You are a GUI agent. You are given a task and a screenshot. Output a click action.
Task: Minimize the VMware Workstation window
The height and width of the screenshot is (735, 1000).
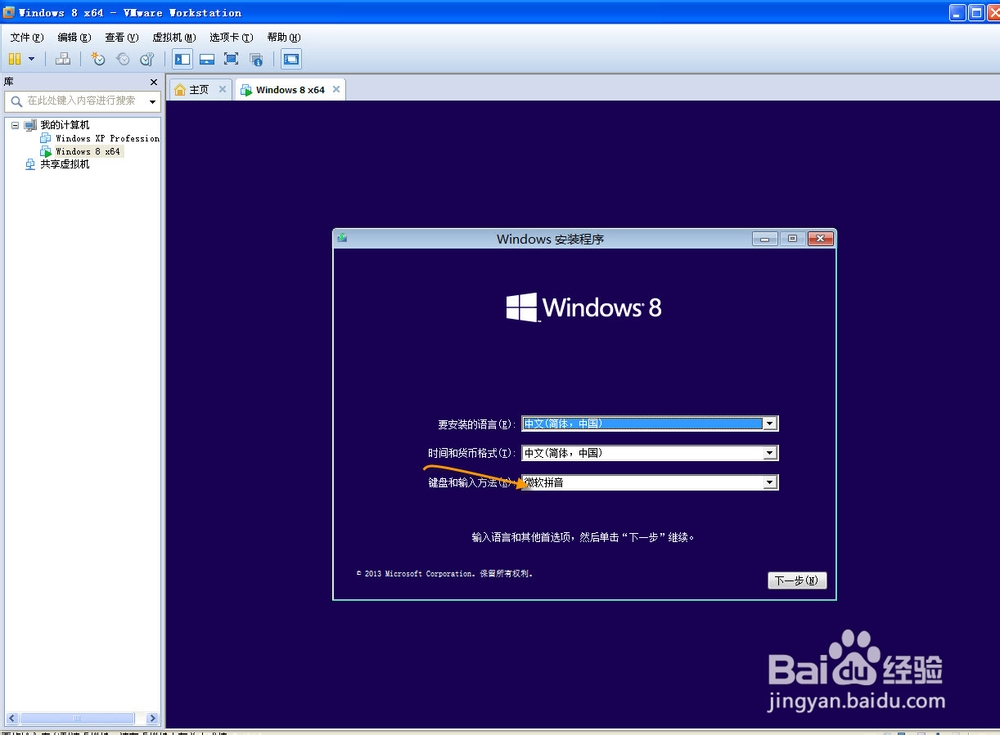click(x=957, y=13)
